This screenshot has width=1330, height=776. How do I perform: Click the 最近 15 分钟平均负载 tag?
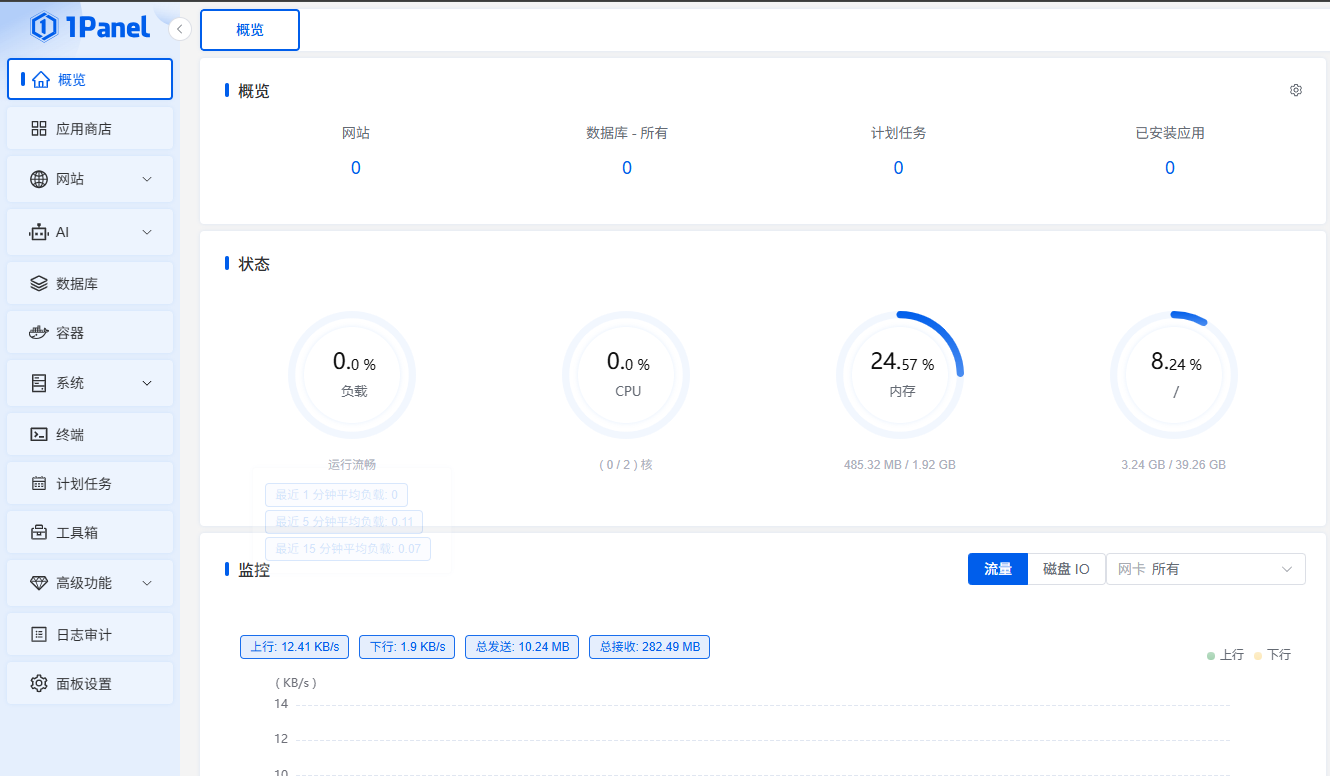pos(348,549)
